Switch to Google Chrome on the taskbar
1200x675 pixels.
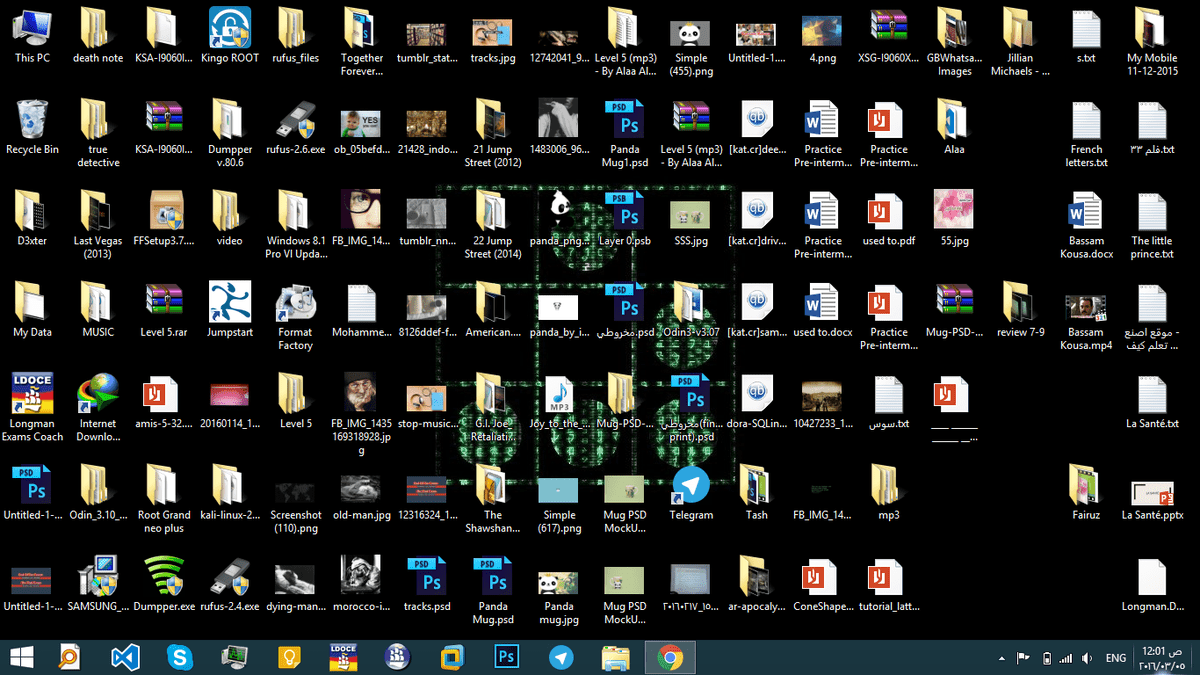pos(670,657)
